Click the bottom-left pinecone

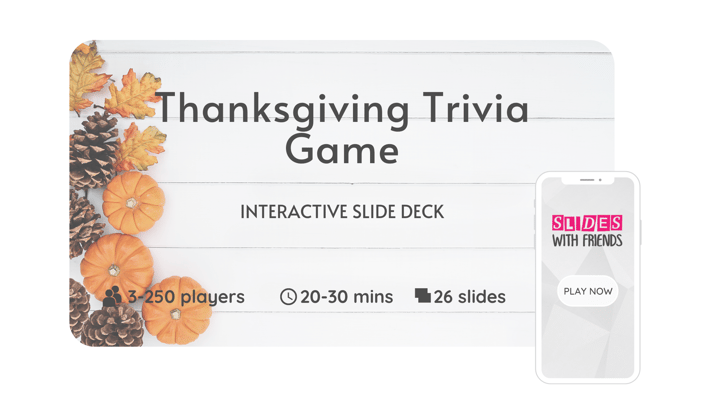point(113,327)
